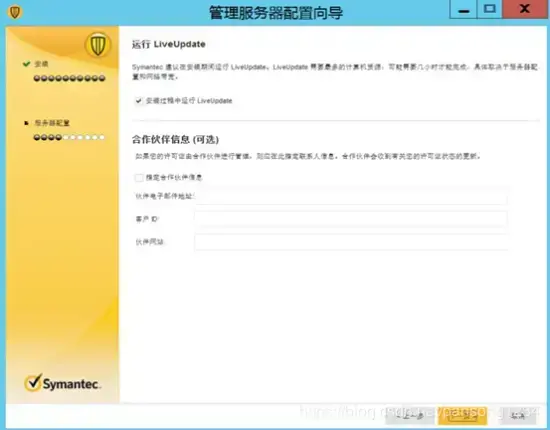This screenshot has height=430, width=550.
Task: Click the shield icon in title bar
Action: tap(15, 12)
